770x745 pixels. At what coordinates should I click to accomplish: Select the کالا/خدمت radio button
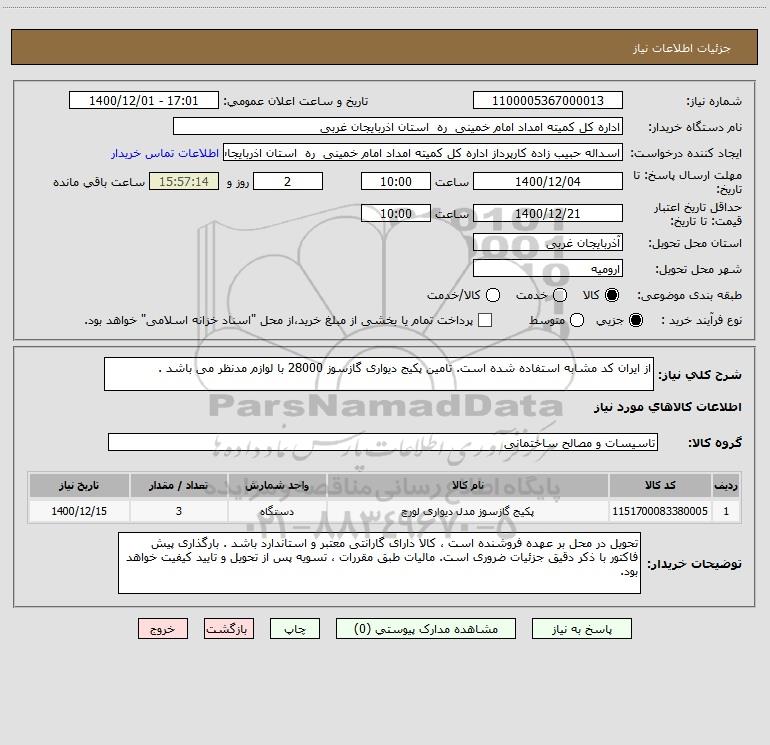pyautogui.click(x=493, y=295)
